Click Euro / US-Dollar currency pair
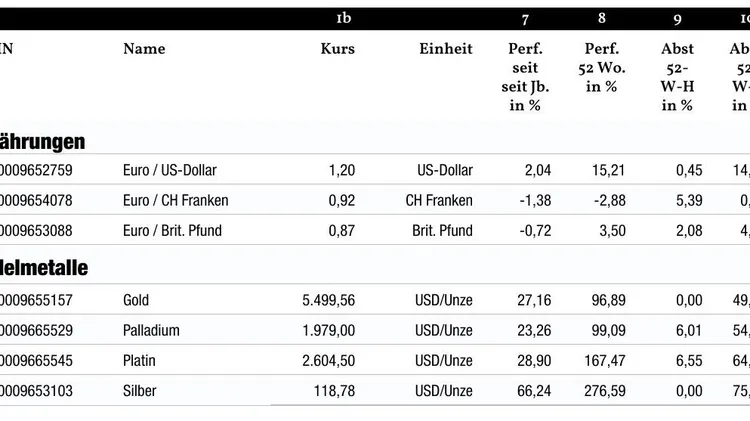This screenshot has height=421, width=750. [x=169, y=171]
